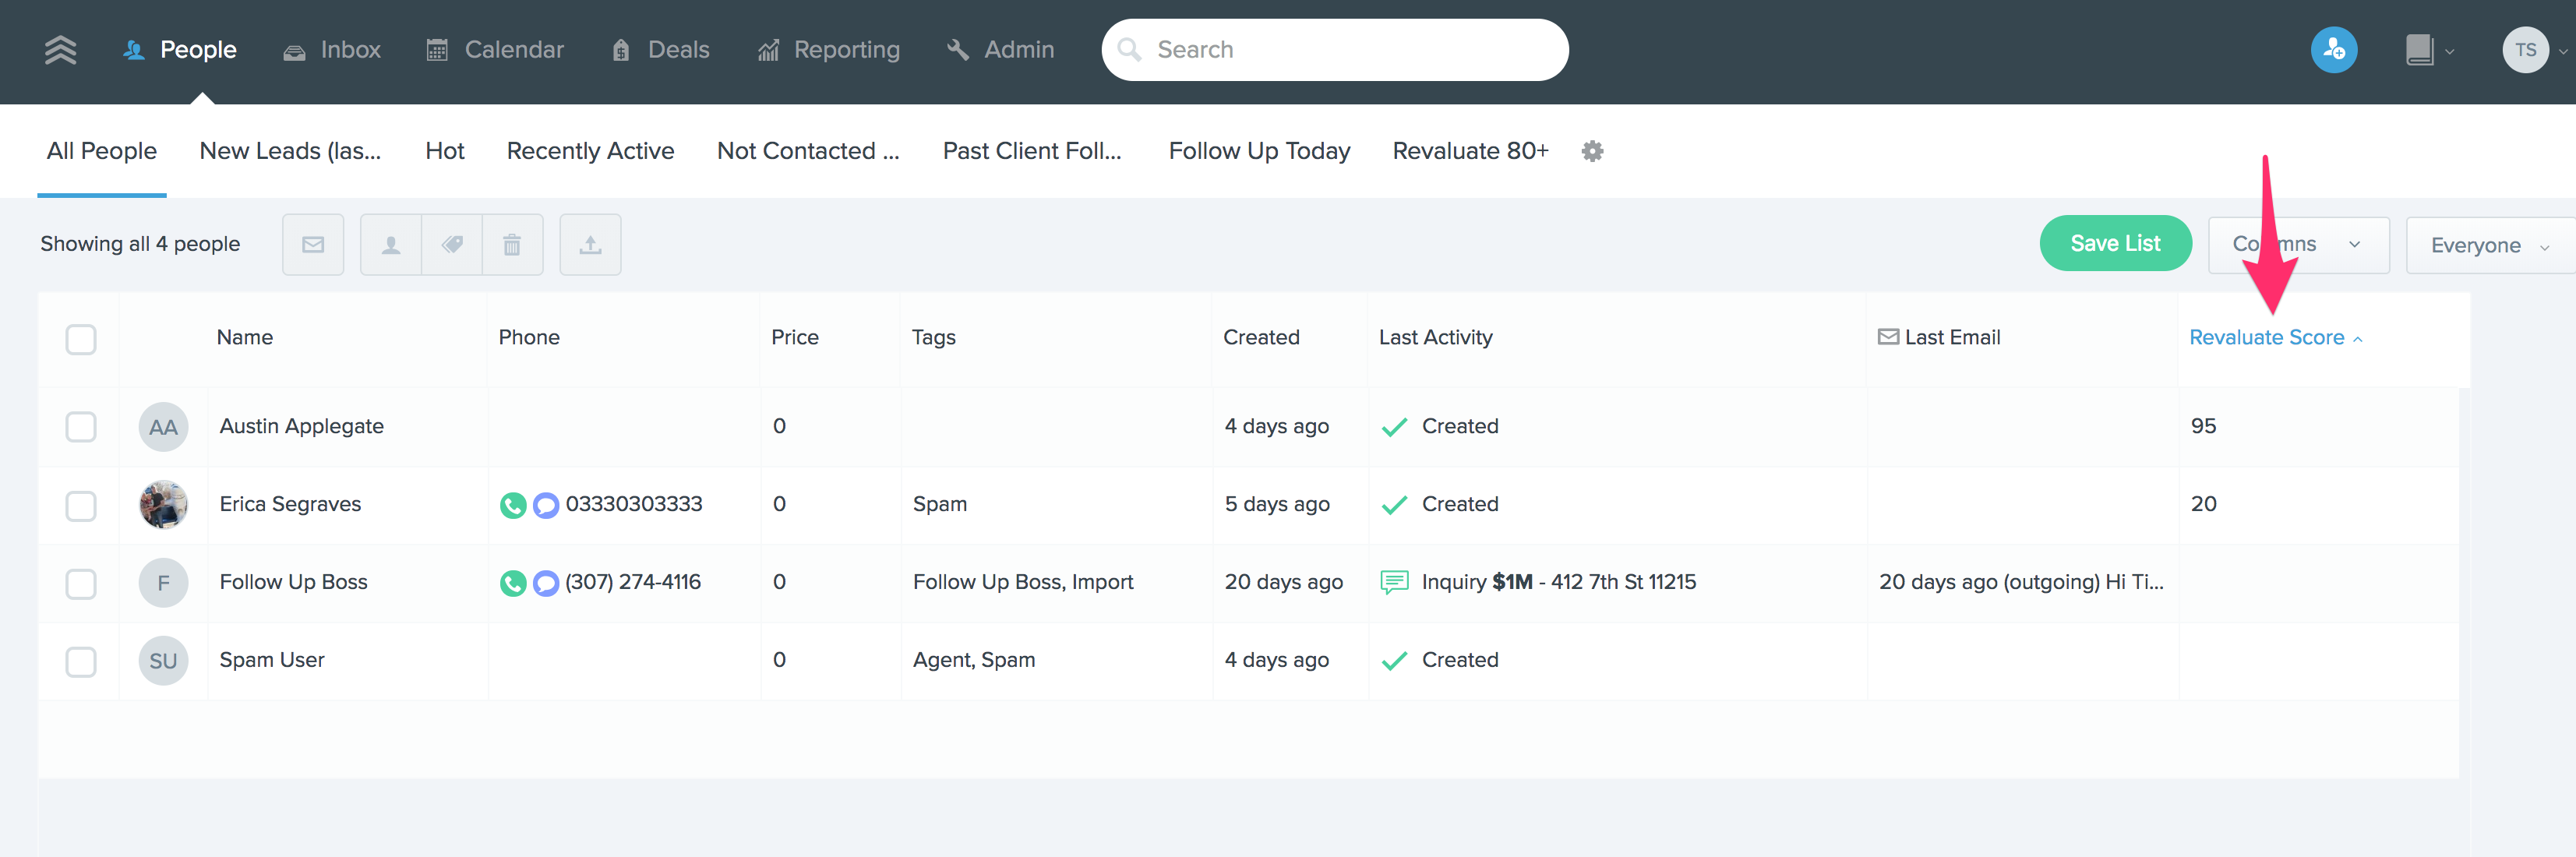Select the Austin Applegate row checkbox

[81, 427]
